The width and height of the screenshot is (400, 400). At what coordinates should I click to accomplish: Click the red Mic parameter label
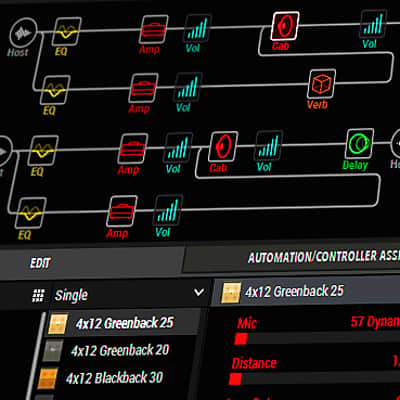(247, 323)
